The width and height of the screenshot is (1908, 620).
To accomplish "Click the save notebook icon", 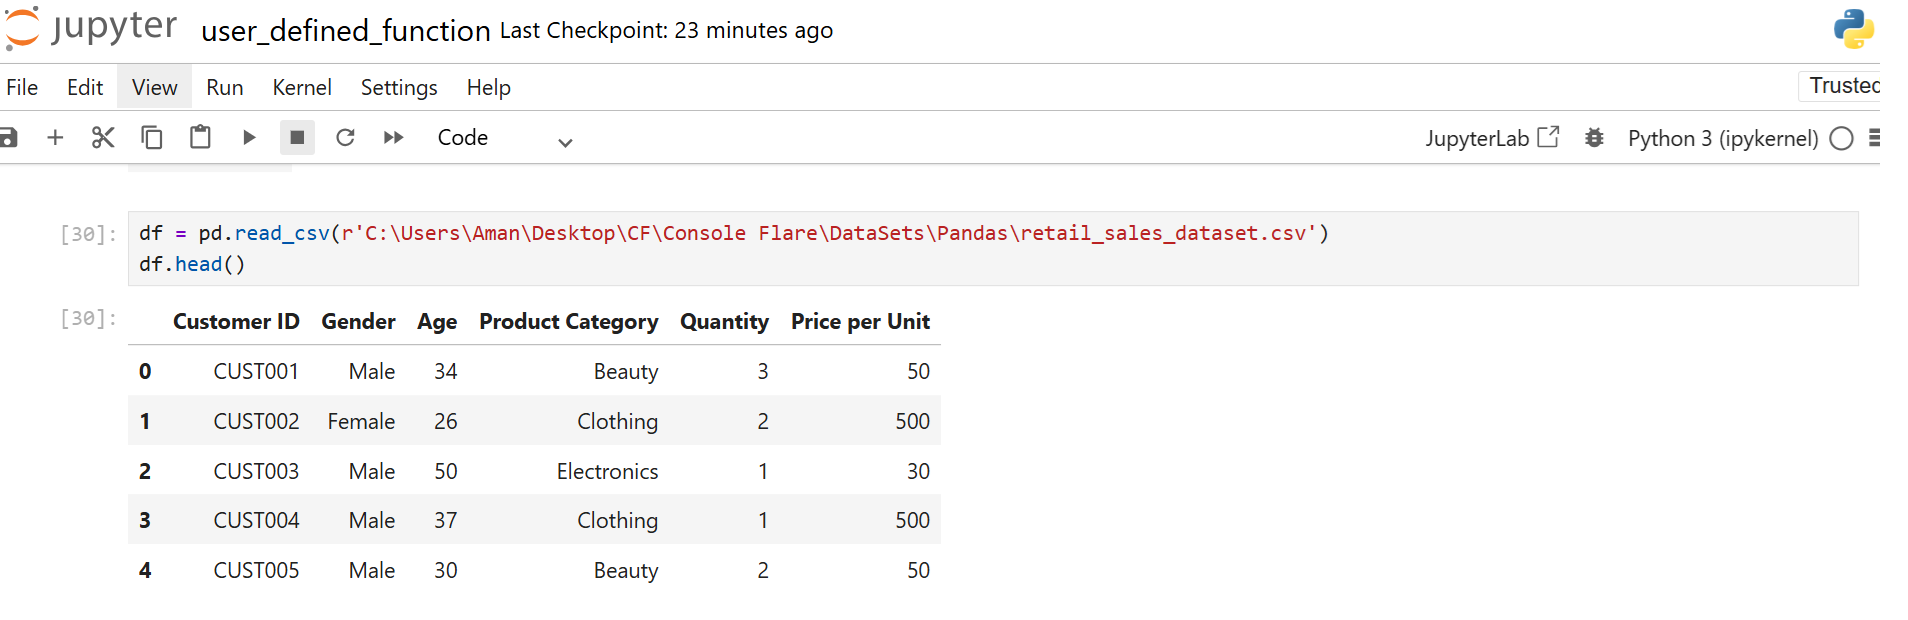I will (8, 138).
